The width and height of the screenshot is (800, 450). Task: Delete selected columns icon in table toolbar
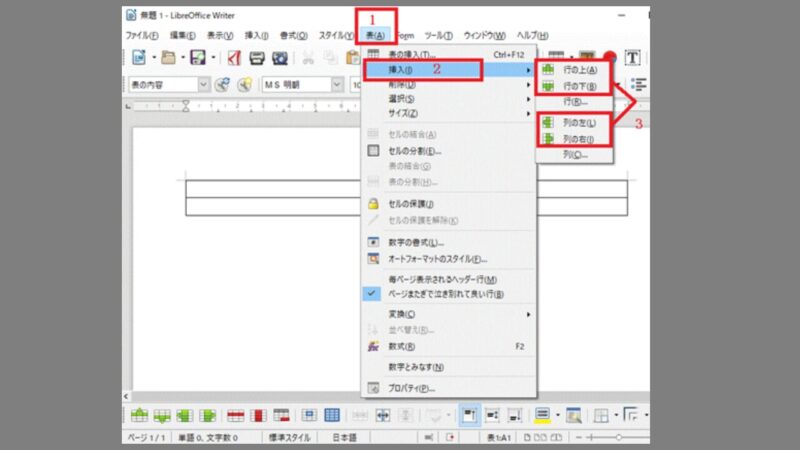(258, 415)
